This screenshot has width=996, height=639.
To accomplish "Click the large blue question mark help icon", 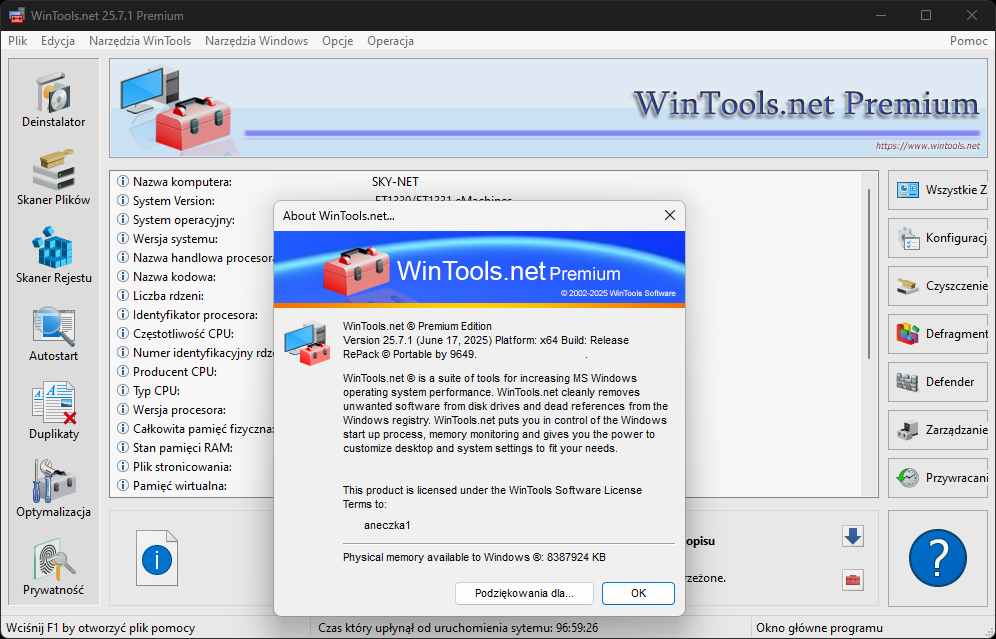I will (x=938, y=558).
